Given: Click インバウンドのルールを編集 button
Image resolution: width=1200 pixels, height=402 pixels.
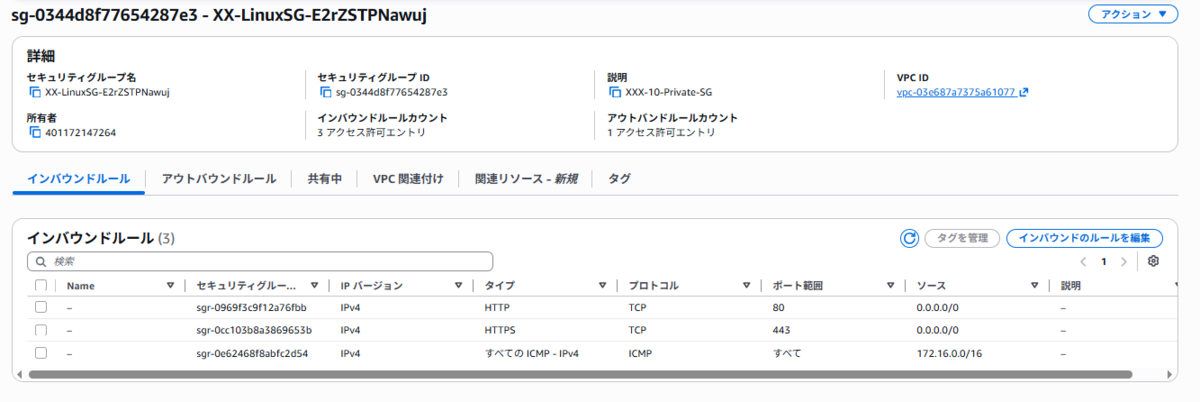Looking at the screenshot, I should pos(1085,238).
